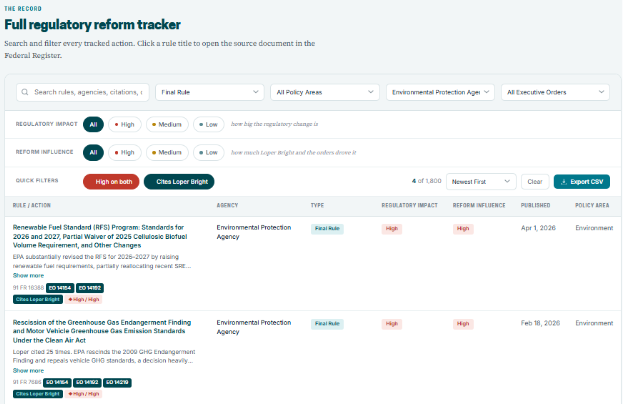
Task: Filter Reform Influence by Medium
Action: coord(167,153)
